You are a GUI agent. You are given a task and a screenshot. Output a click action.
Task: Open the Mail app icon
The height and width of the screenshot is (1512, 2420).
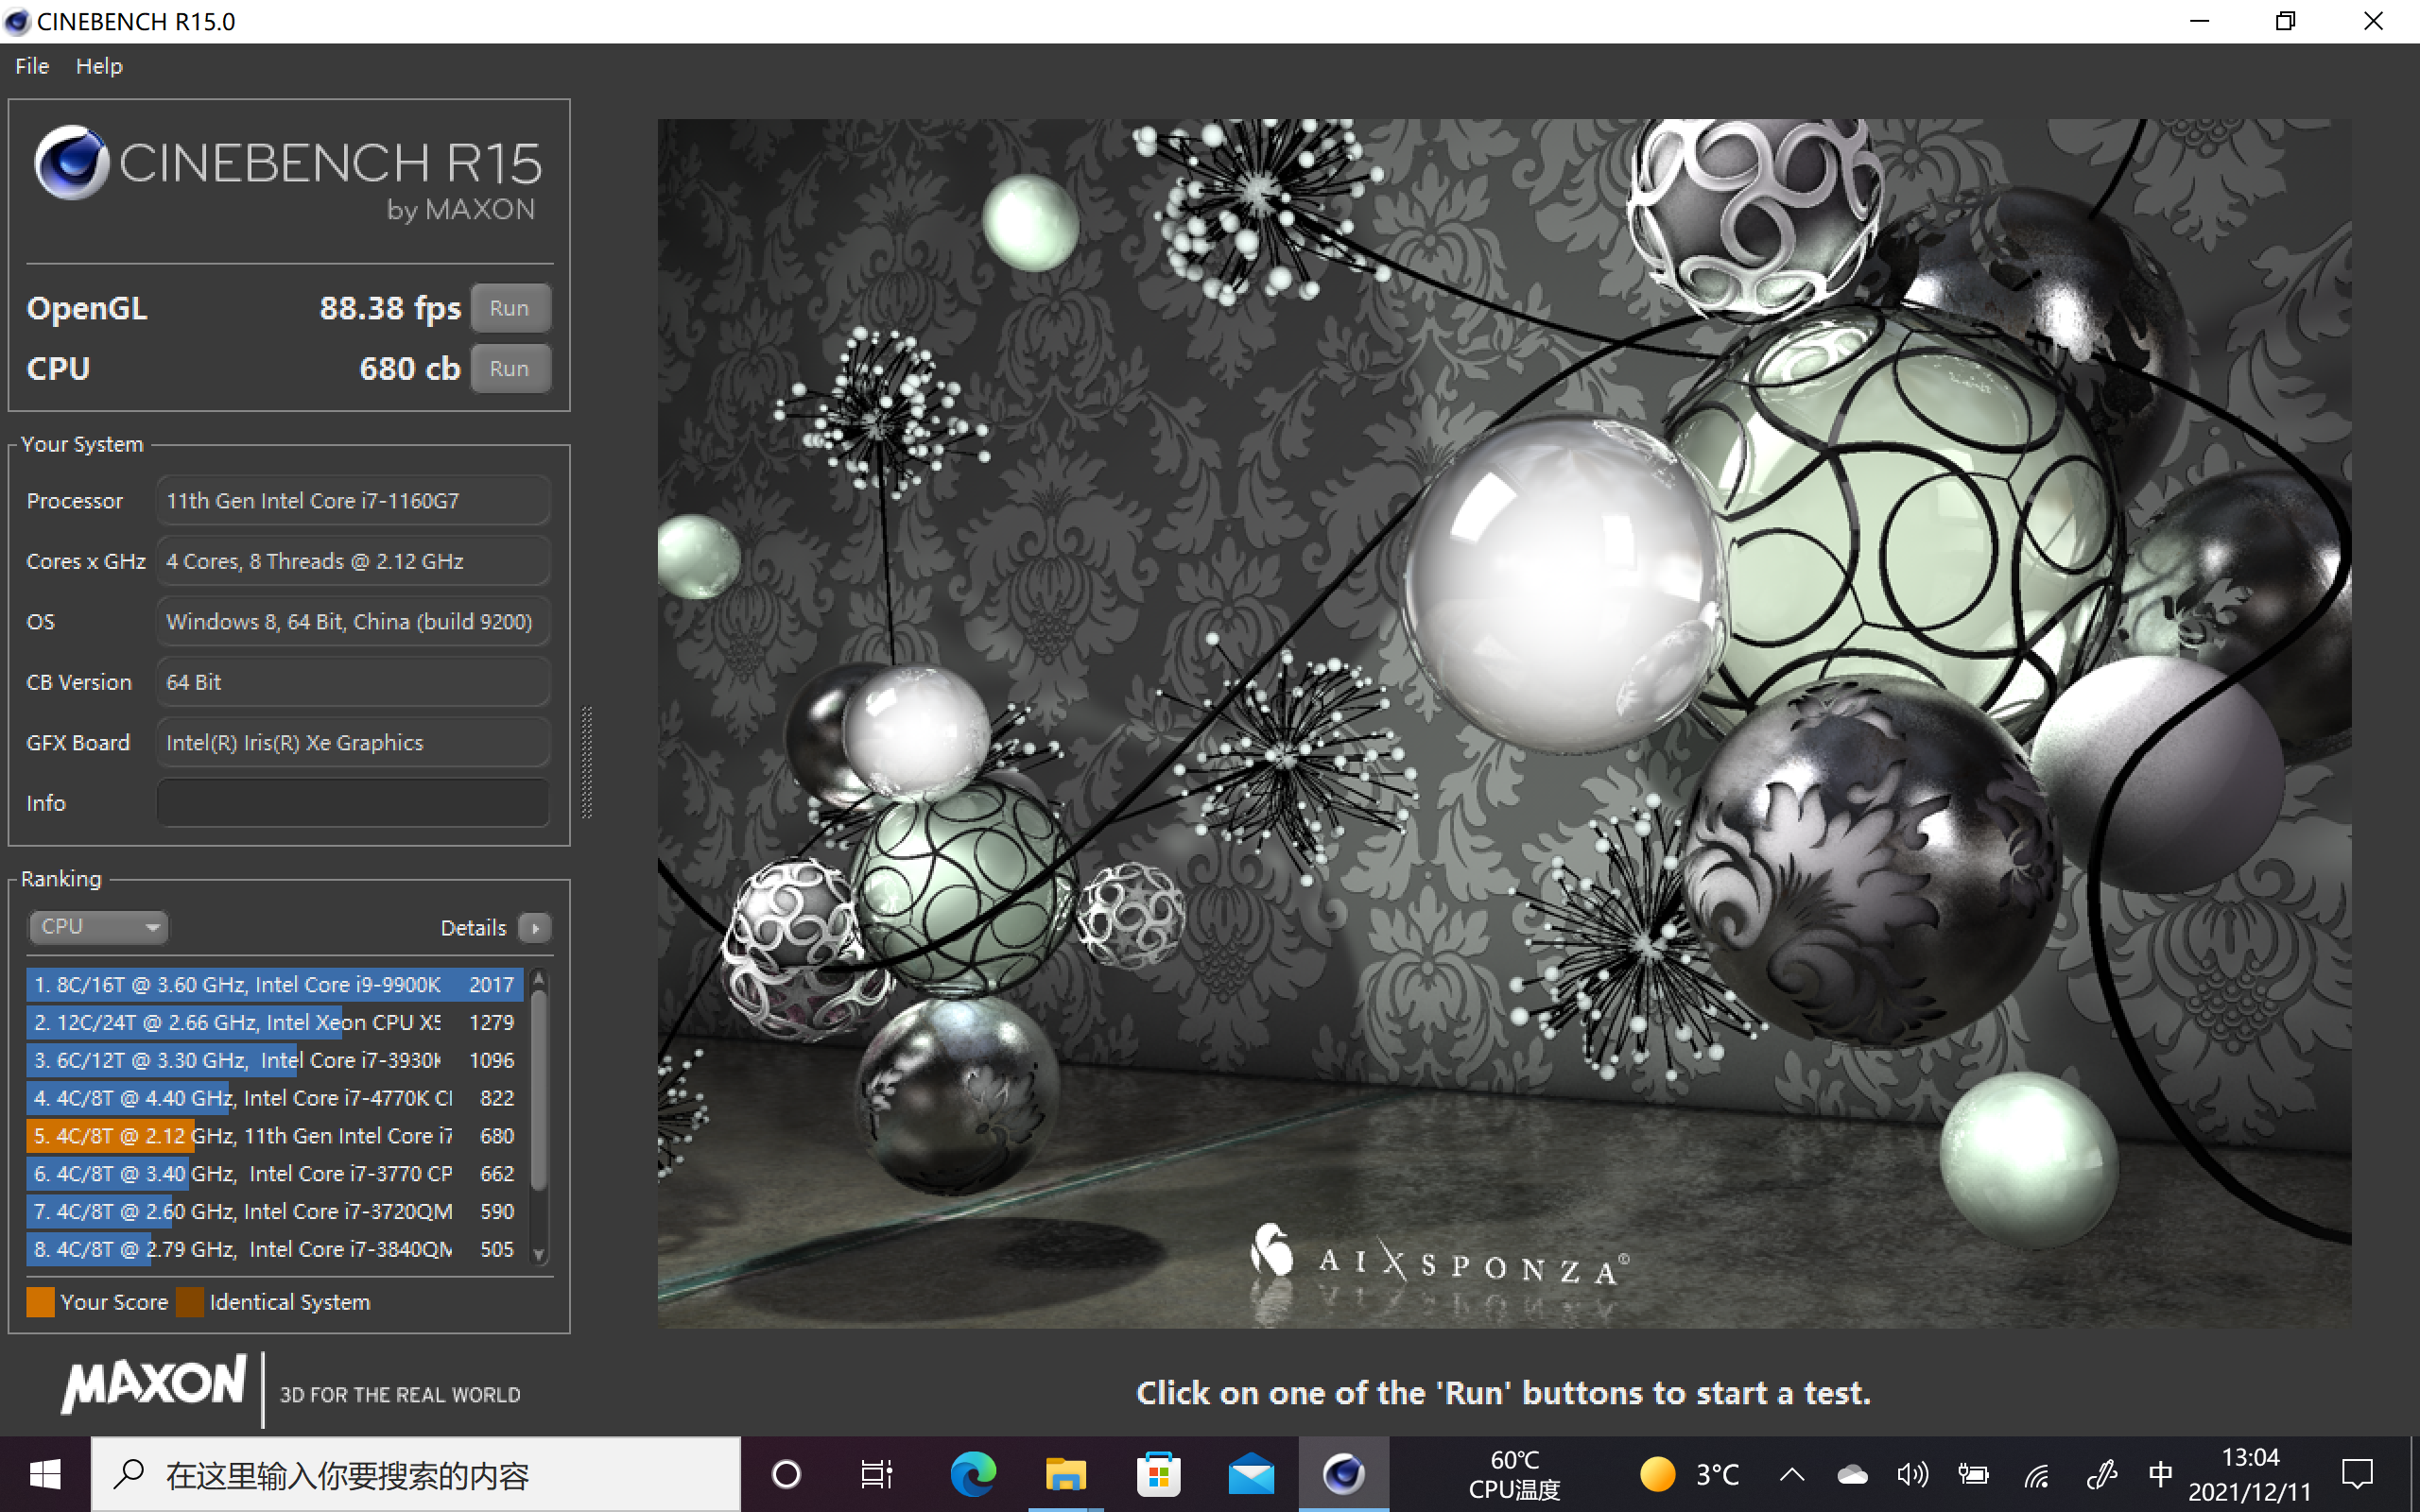(x=1251, y=1474)
